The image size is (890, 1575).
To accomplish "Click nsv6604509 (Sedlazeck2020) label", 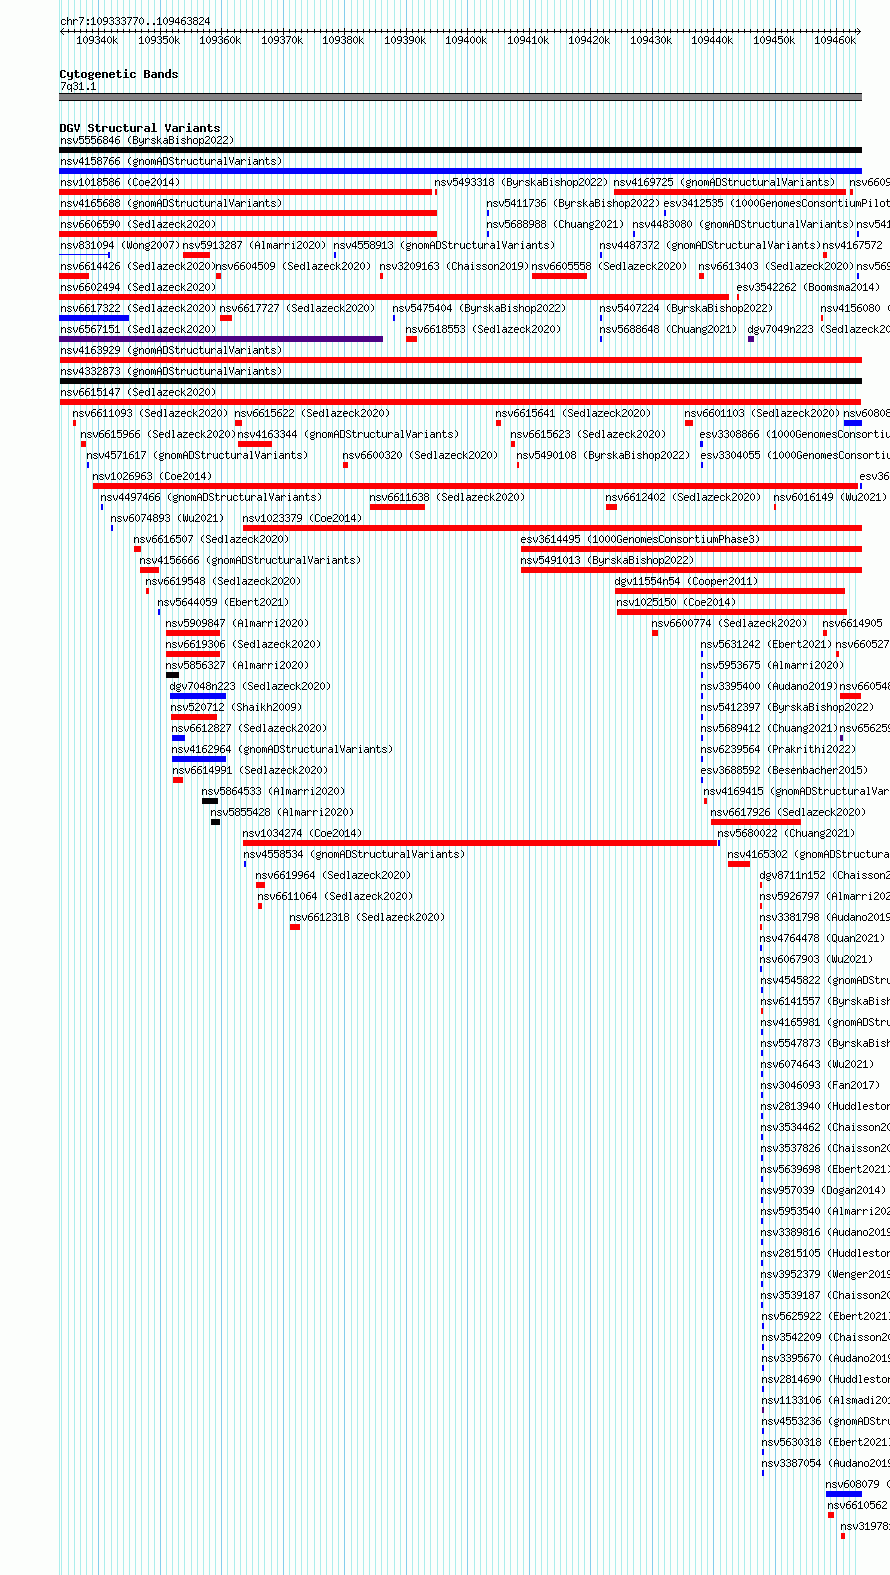I will [x=293, y=266].
